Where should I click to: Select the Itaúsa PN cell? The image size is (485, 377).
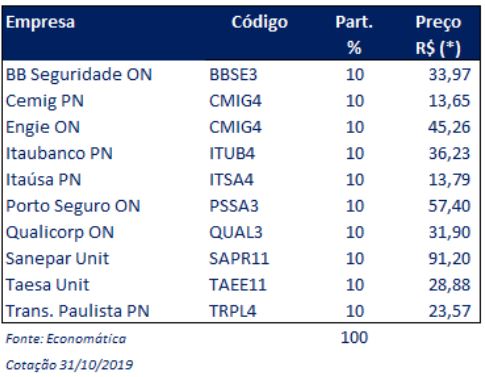tap(44, 180)
